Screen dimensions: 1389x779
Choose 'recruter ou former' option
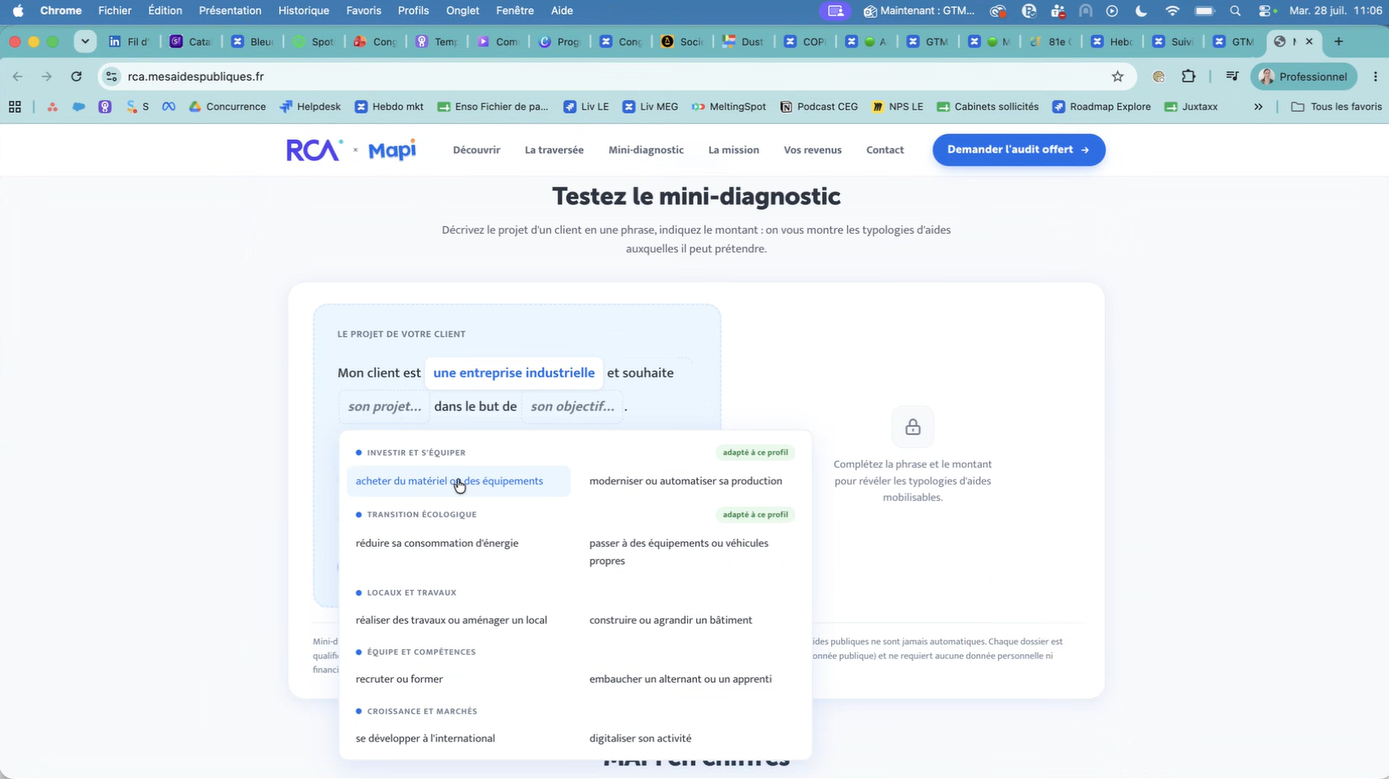(x=399, y=679)
